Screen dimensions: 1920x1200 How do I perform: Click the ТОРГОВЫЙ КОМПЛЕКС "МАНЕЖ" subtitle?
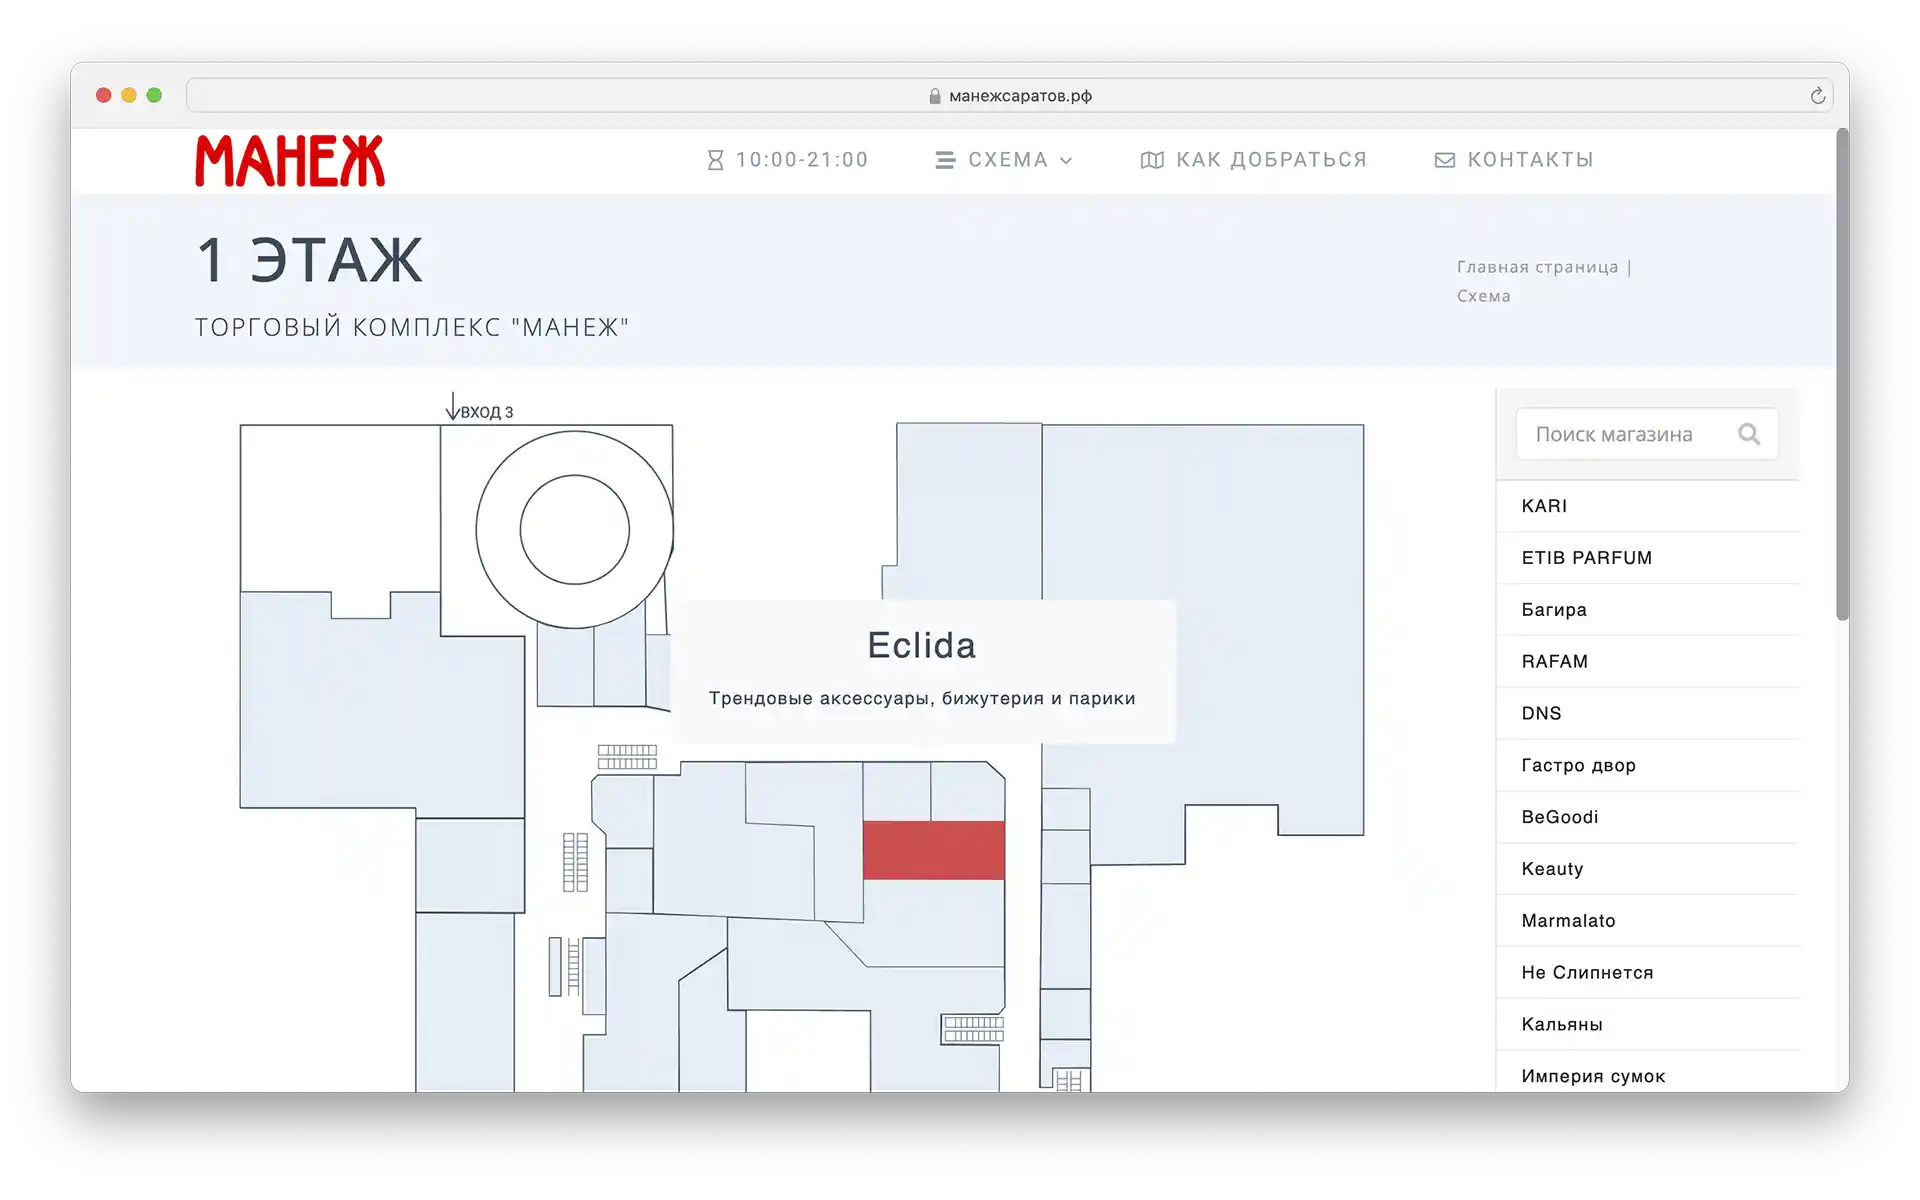click(x=412, y=327)
